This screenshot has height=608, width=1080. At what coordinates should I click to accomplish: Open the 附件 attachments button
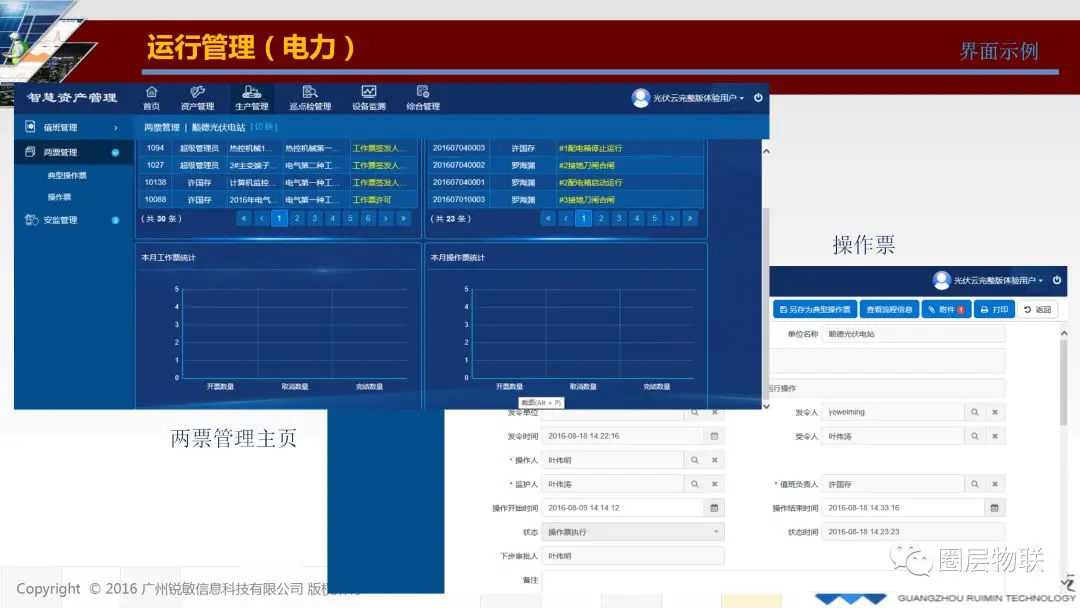point(946,309)
